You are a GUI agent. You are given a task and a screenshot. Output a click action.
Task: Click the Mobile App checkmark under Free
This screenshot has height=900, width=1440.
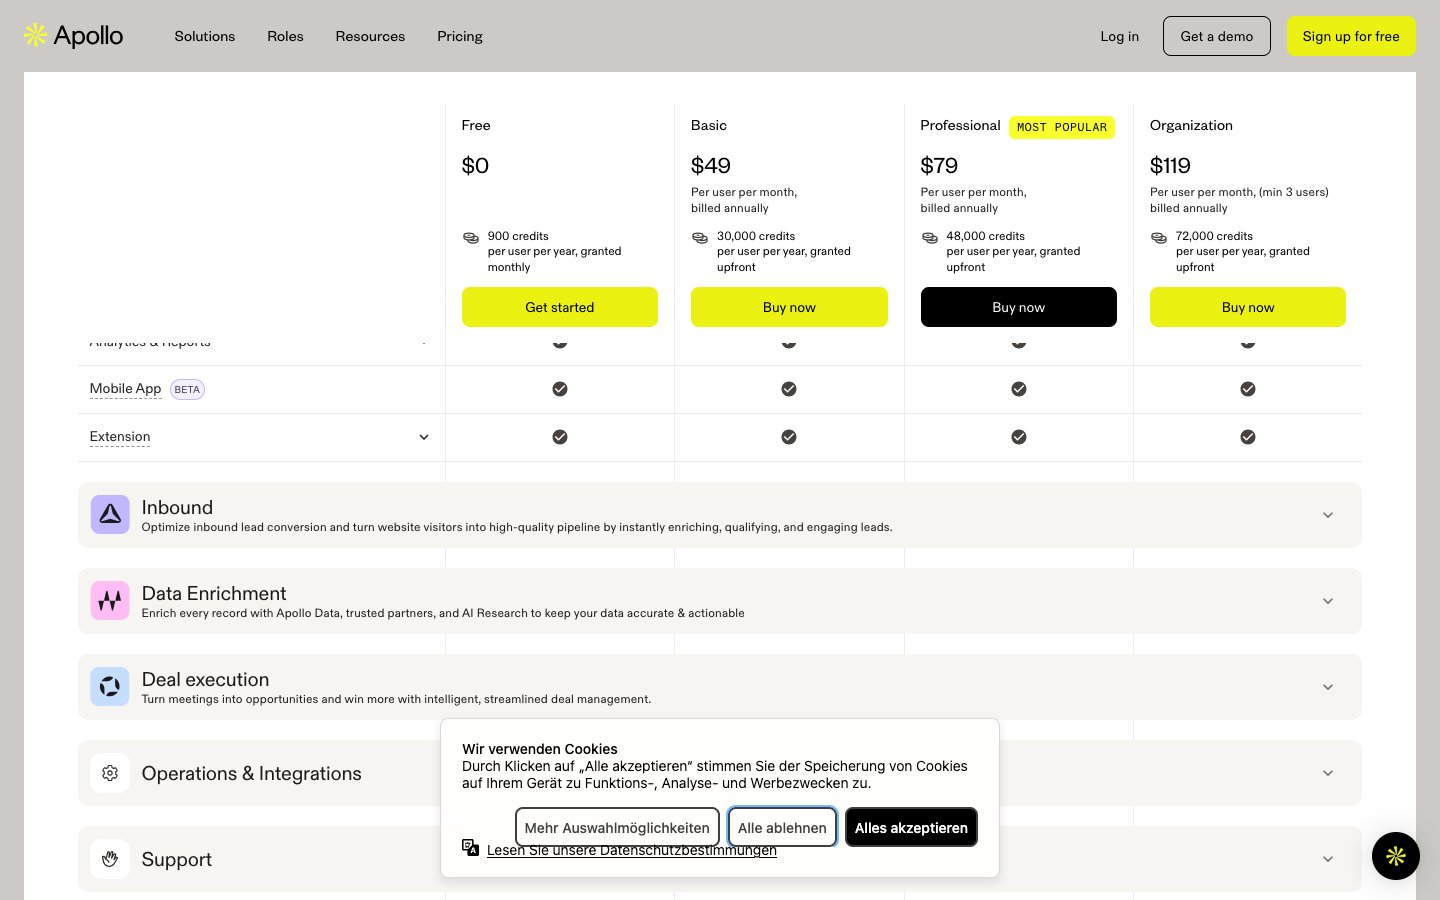tap(560, 389)
